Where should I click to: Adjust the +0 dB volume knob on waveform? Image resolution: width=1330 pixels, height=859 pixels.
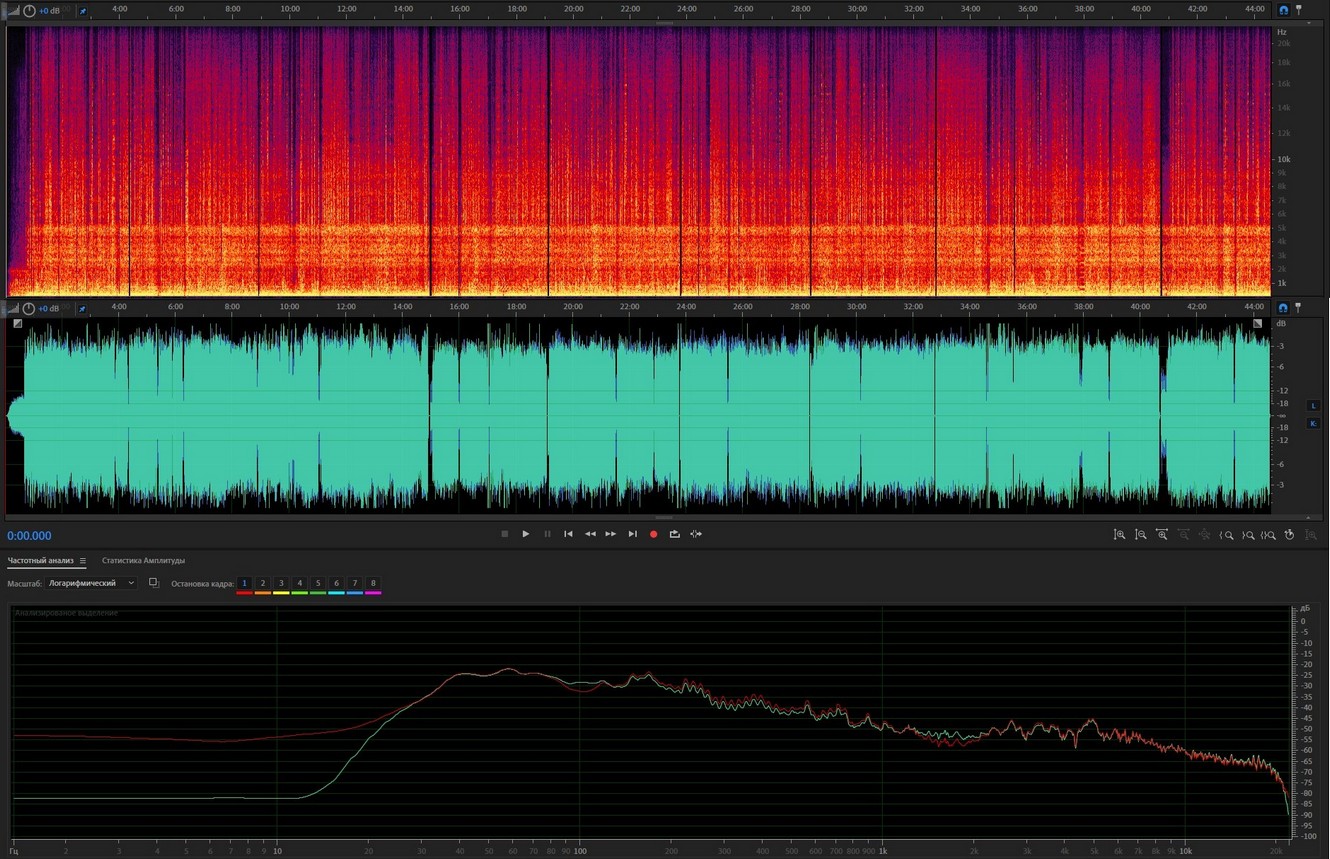29,309
